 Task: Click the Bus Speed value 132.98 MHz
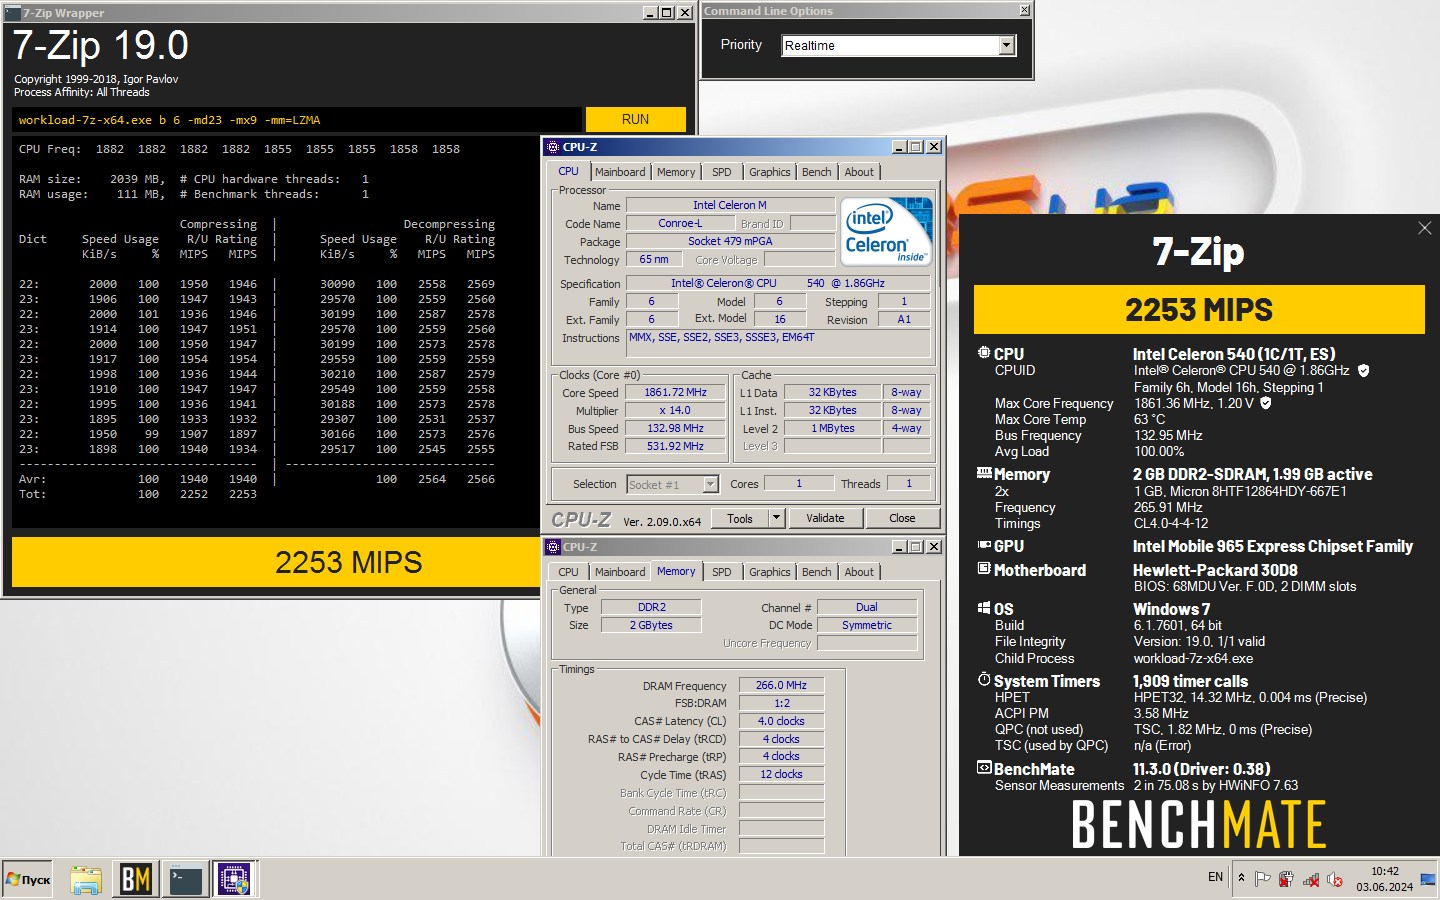676,429
